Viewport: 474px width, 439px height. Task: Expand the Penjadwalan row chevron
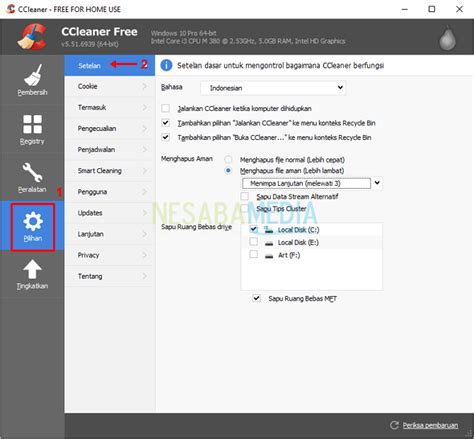[x=144, y=150]
